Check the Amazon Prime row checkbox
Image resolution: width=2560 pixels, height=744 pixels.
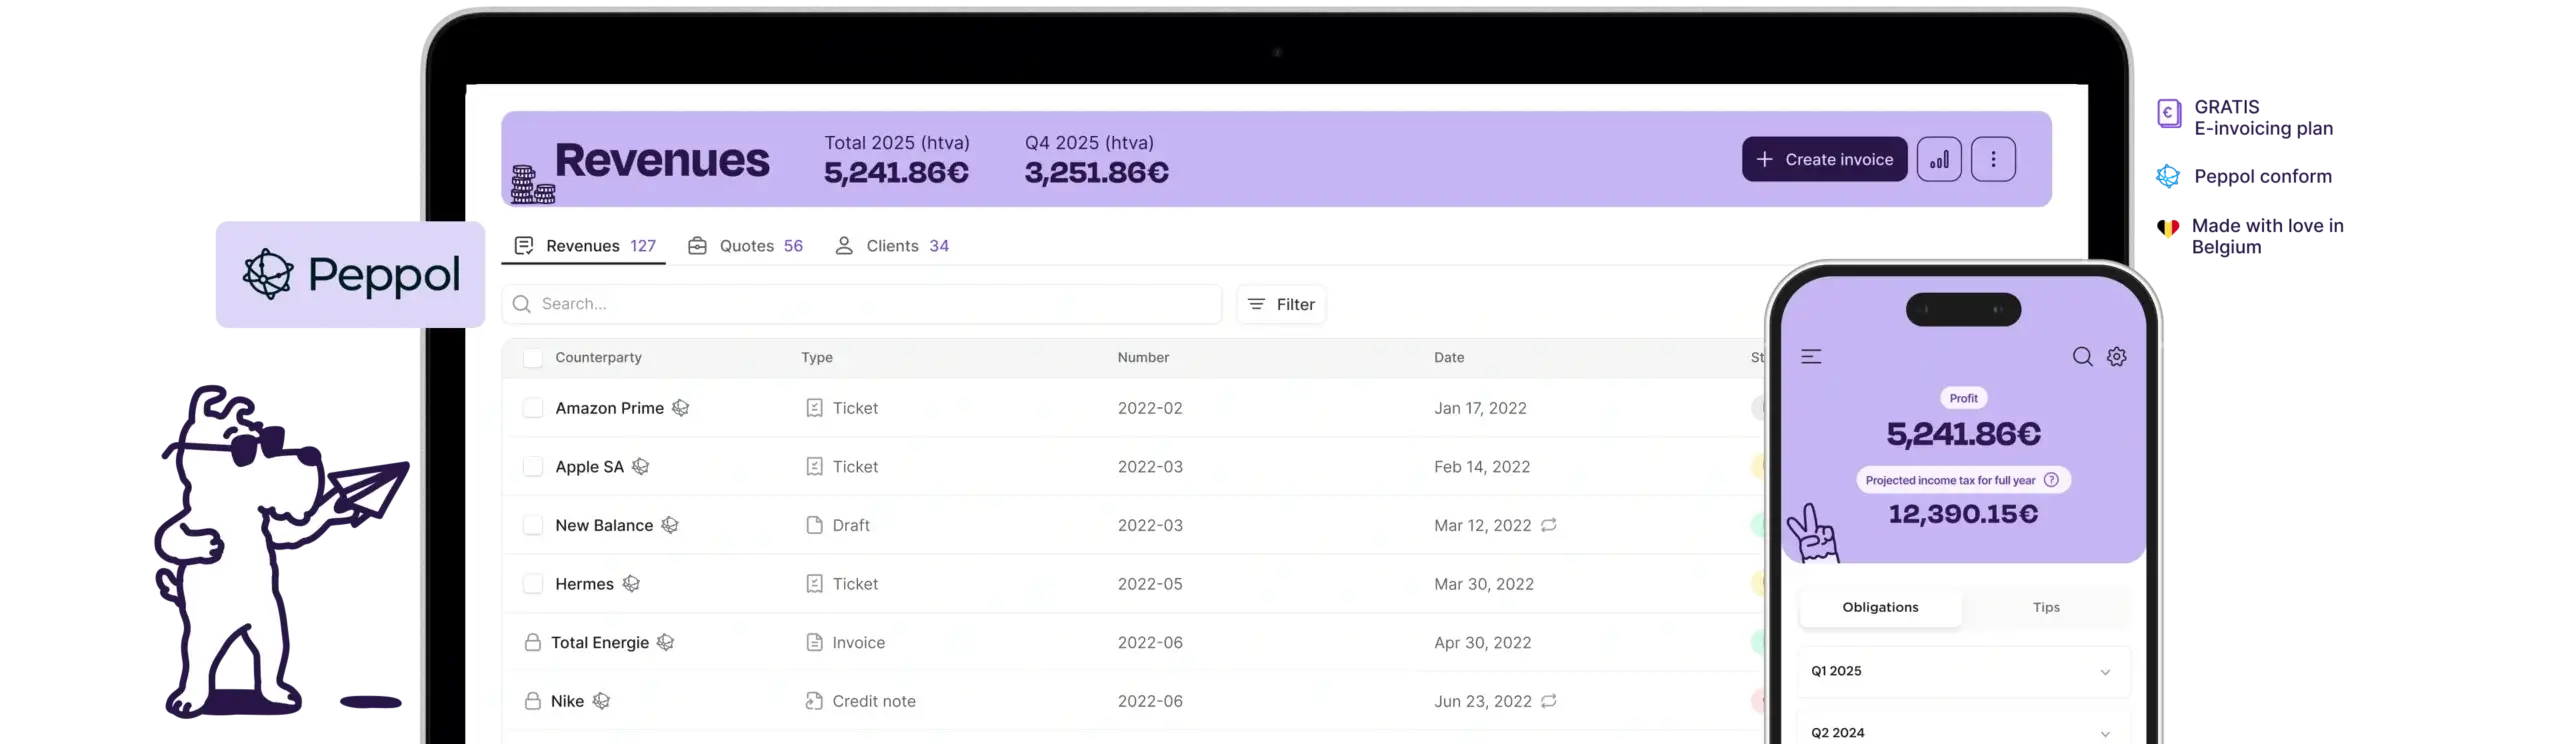(533, 408)
